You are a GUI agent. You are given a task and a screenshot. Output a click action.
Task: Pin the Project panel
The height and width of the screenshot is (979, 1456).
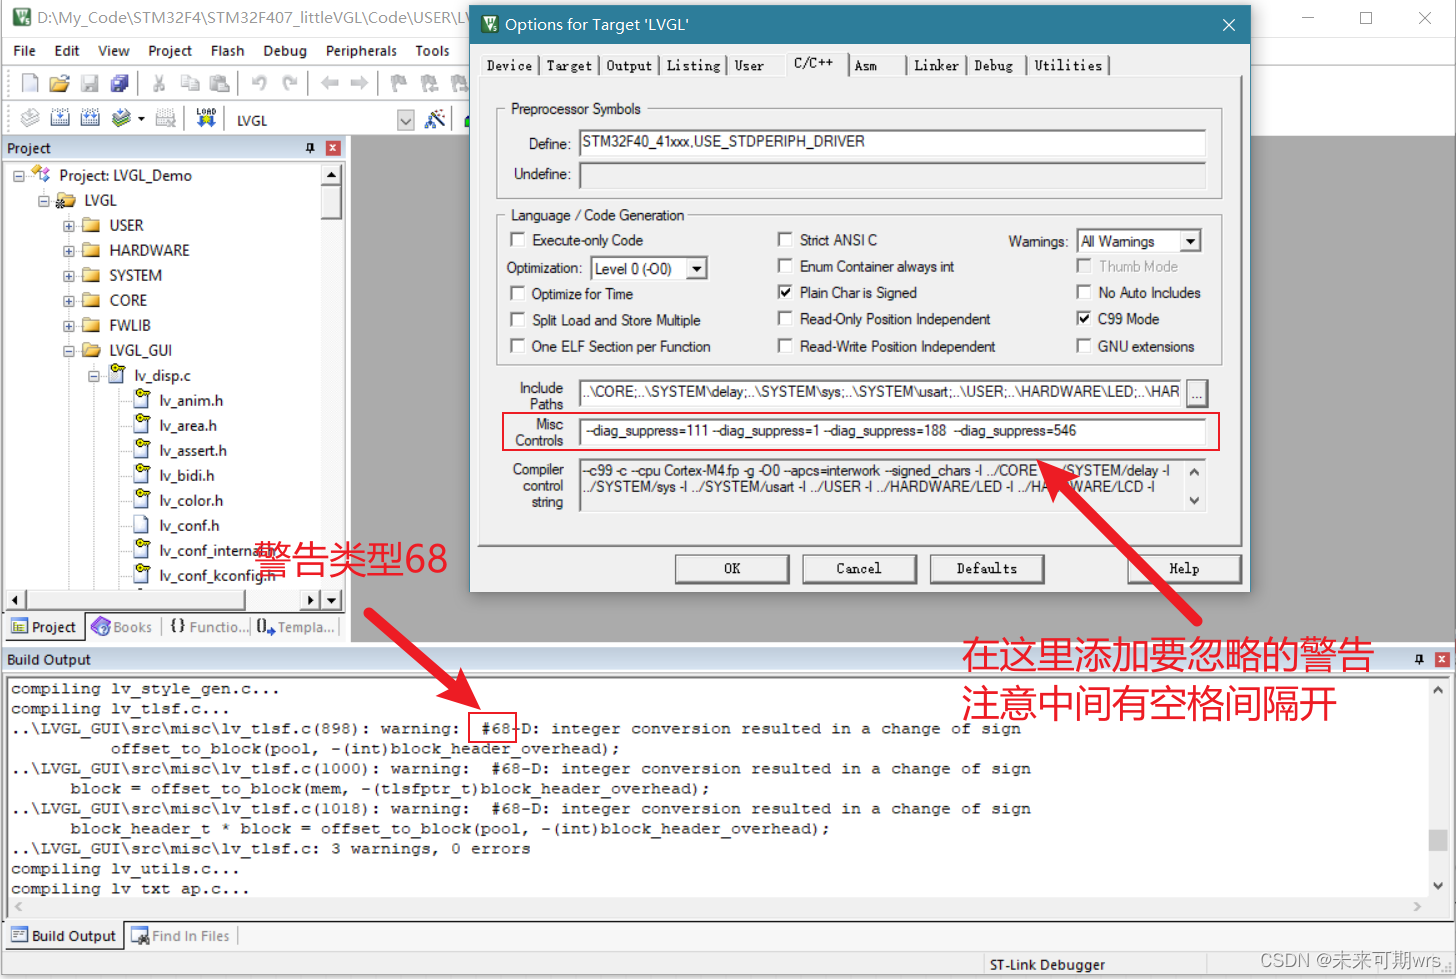tap(310, 148)
